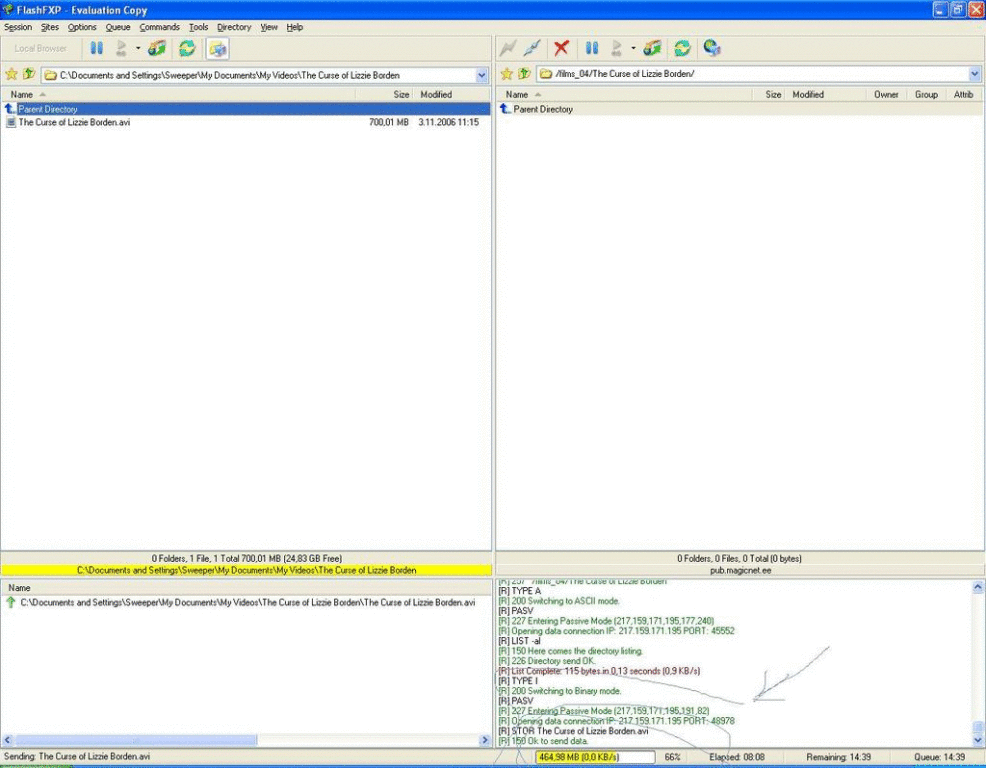Go up one folder in remote pane
Screen dimensions: 986x768
(524, 74)
